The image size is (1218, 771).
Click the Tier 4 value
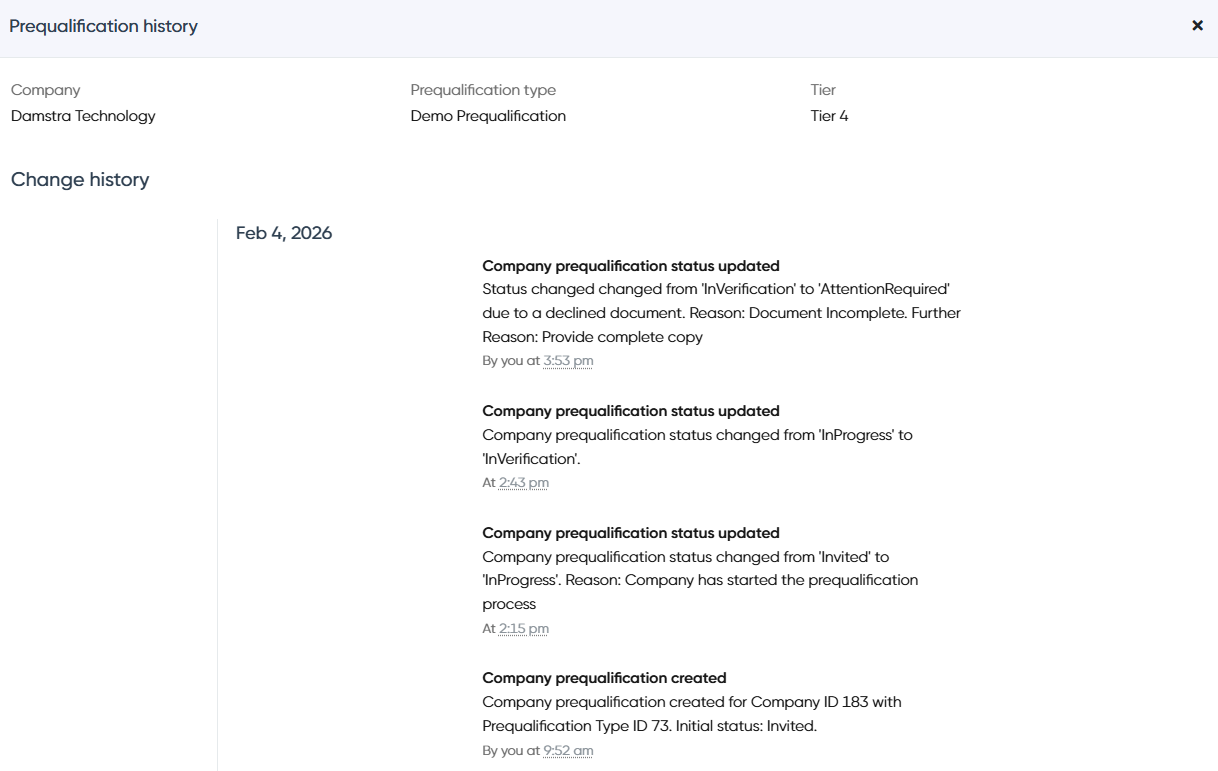click(x=829, y=116)
